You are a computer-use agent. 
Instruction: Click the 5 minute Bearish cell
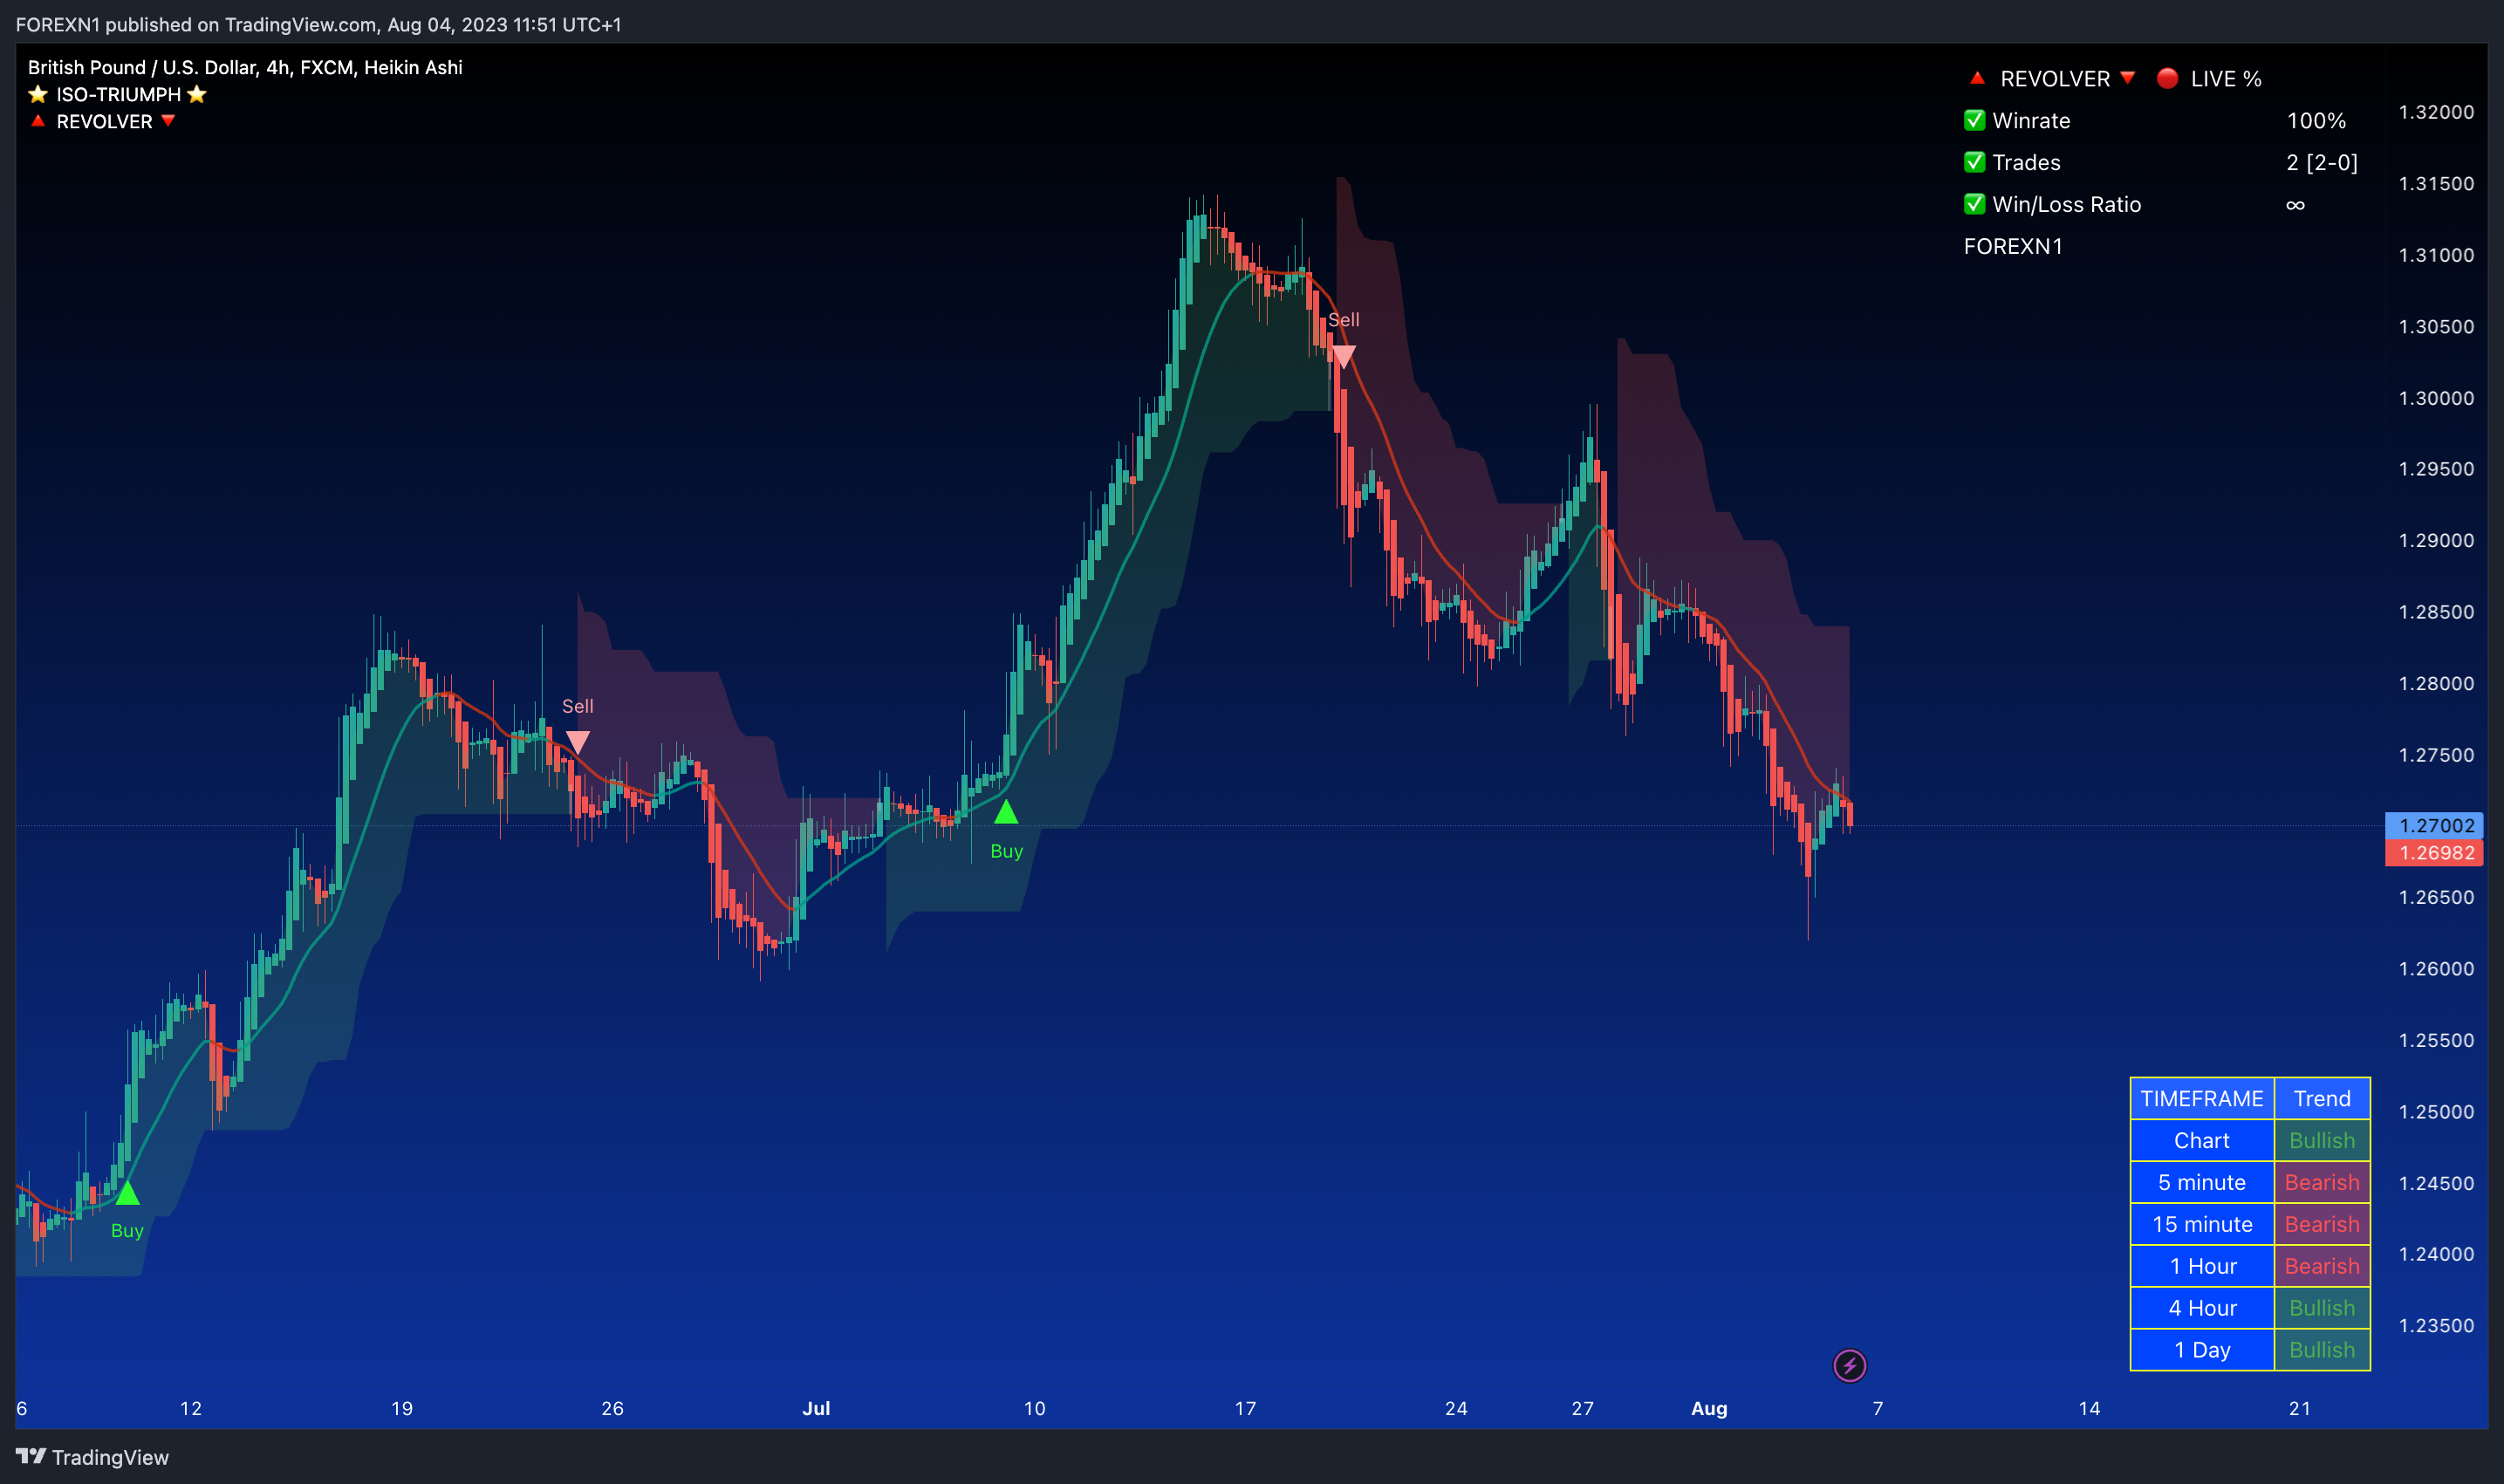(2322, 1182)
